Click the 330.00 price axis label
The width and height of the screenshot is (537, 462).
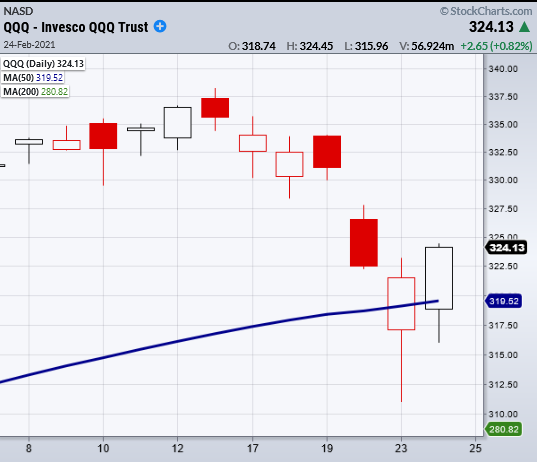502,180
